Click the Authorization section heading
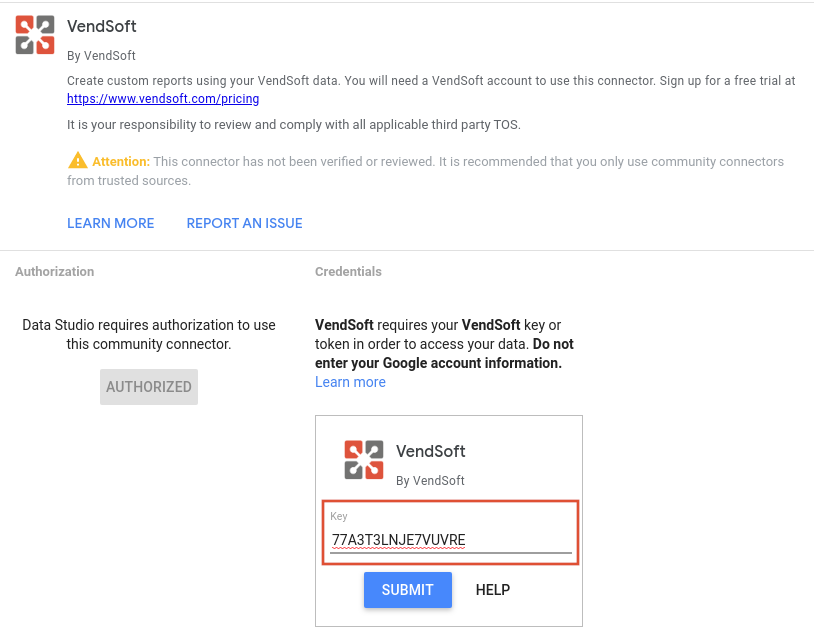Viewport: 814px width, 644px height. (55, 271)
